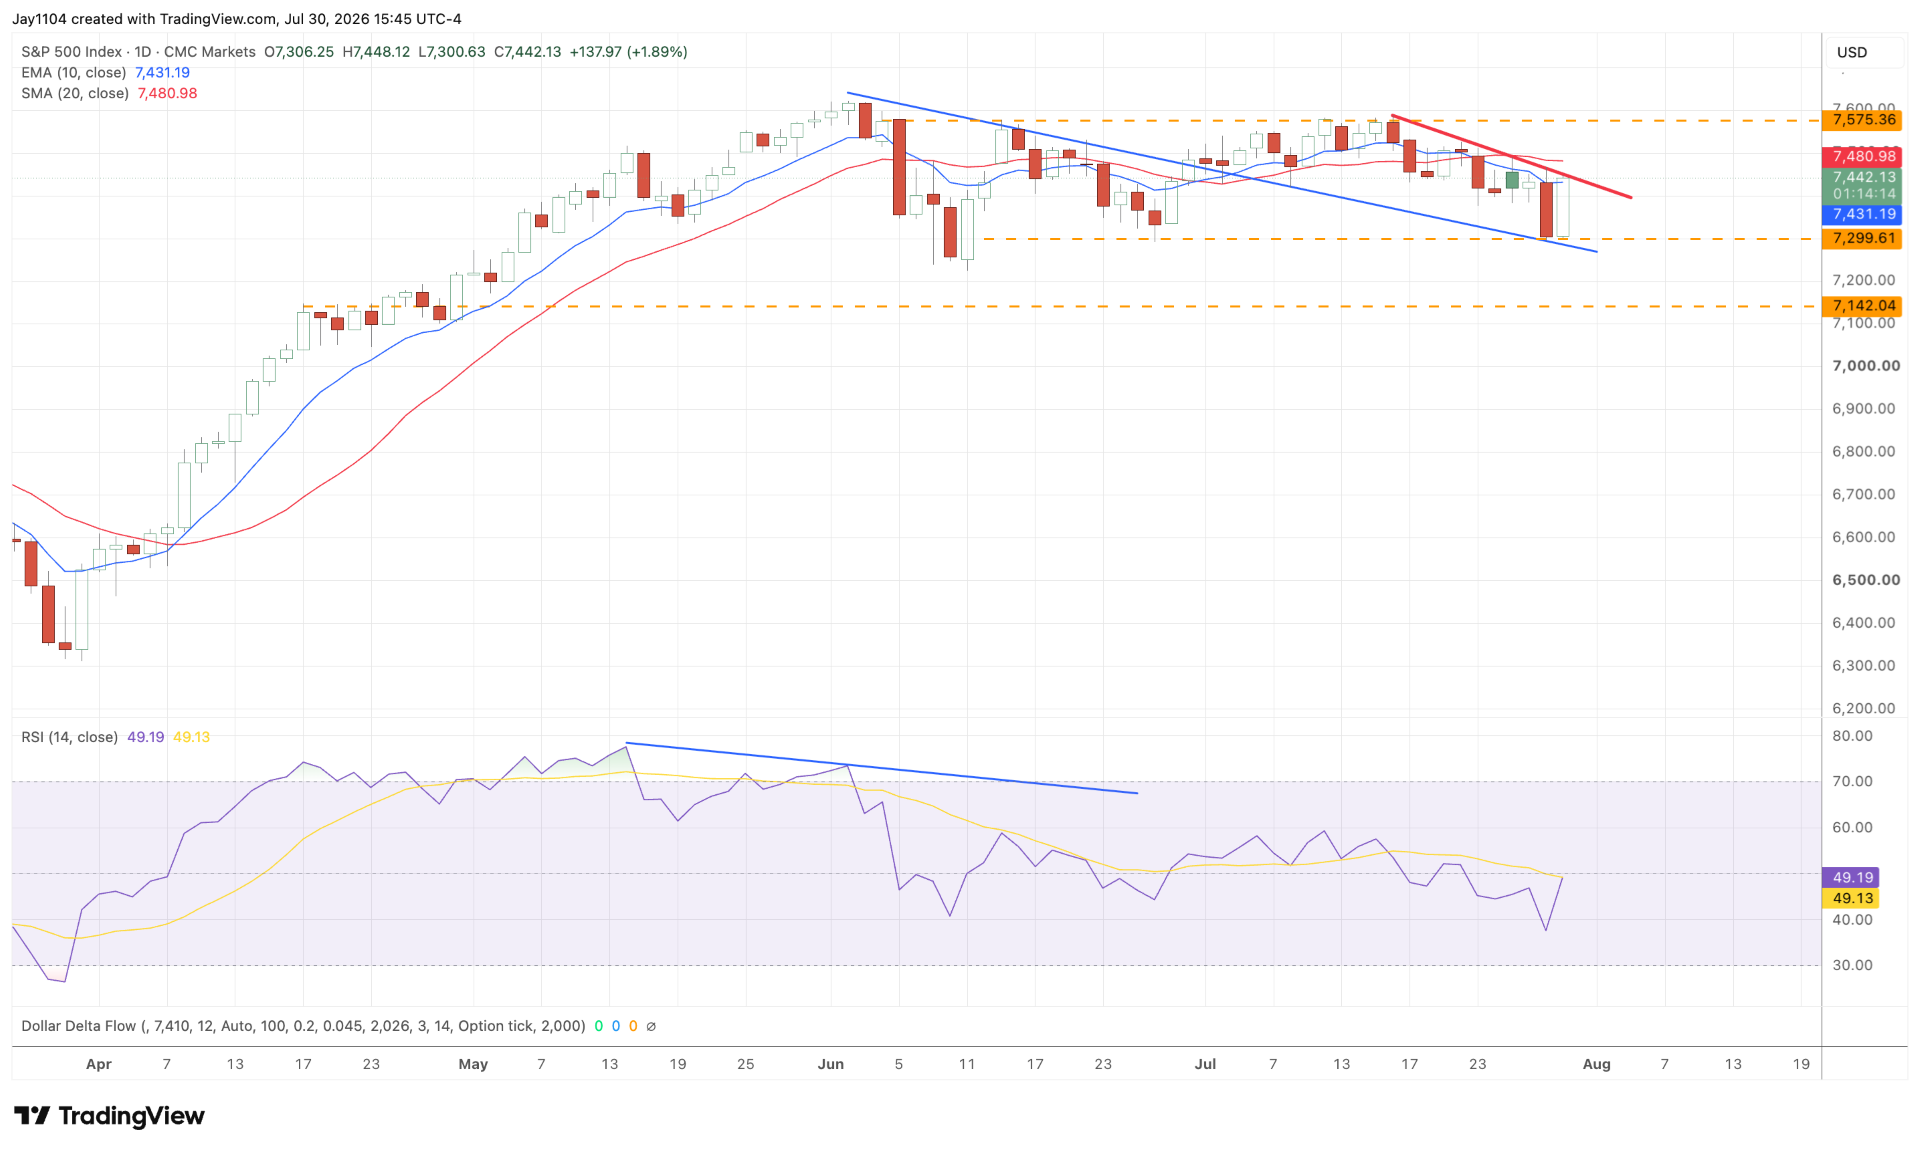
Task: Click the TradingView logo at bottom left
Action: click(109, 1116)
